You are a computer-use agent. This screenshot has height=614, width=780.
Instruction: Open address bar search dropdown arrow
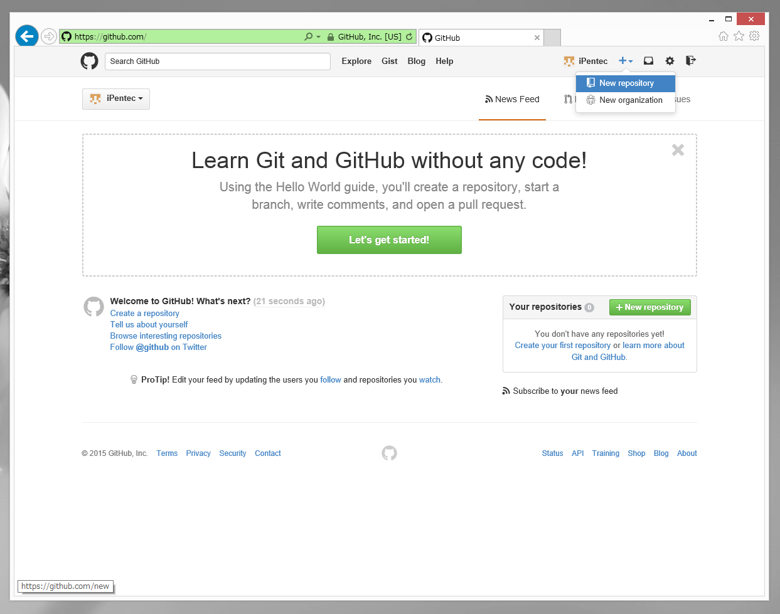tap(318, 37)
